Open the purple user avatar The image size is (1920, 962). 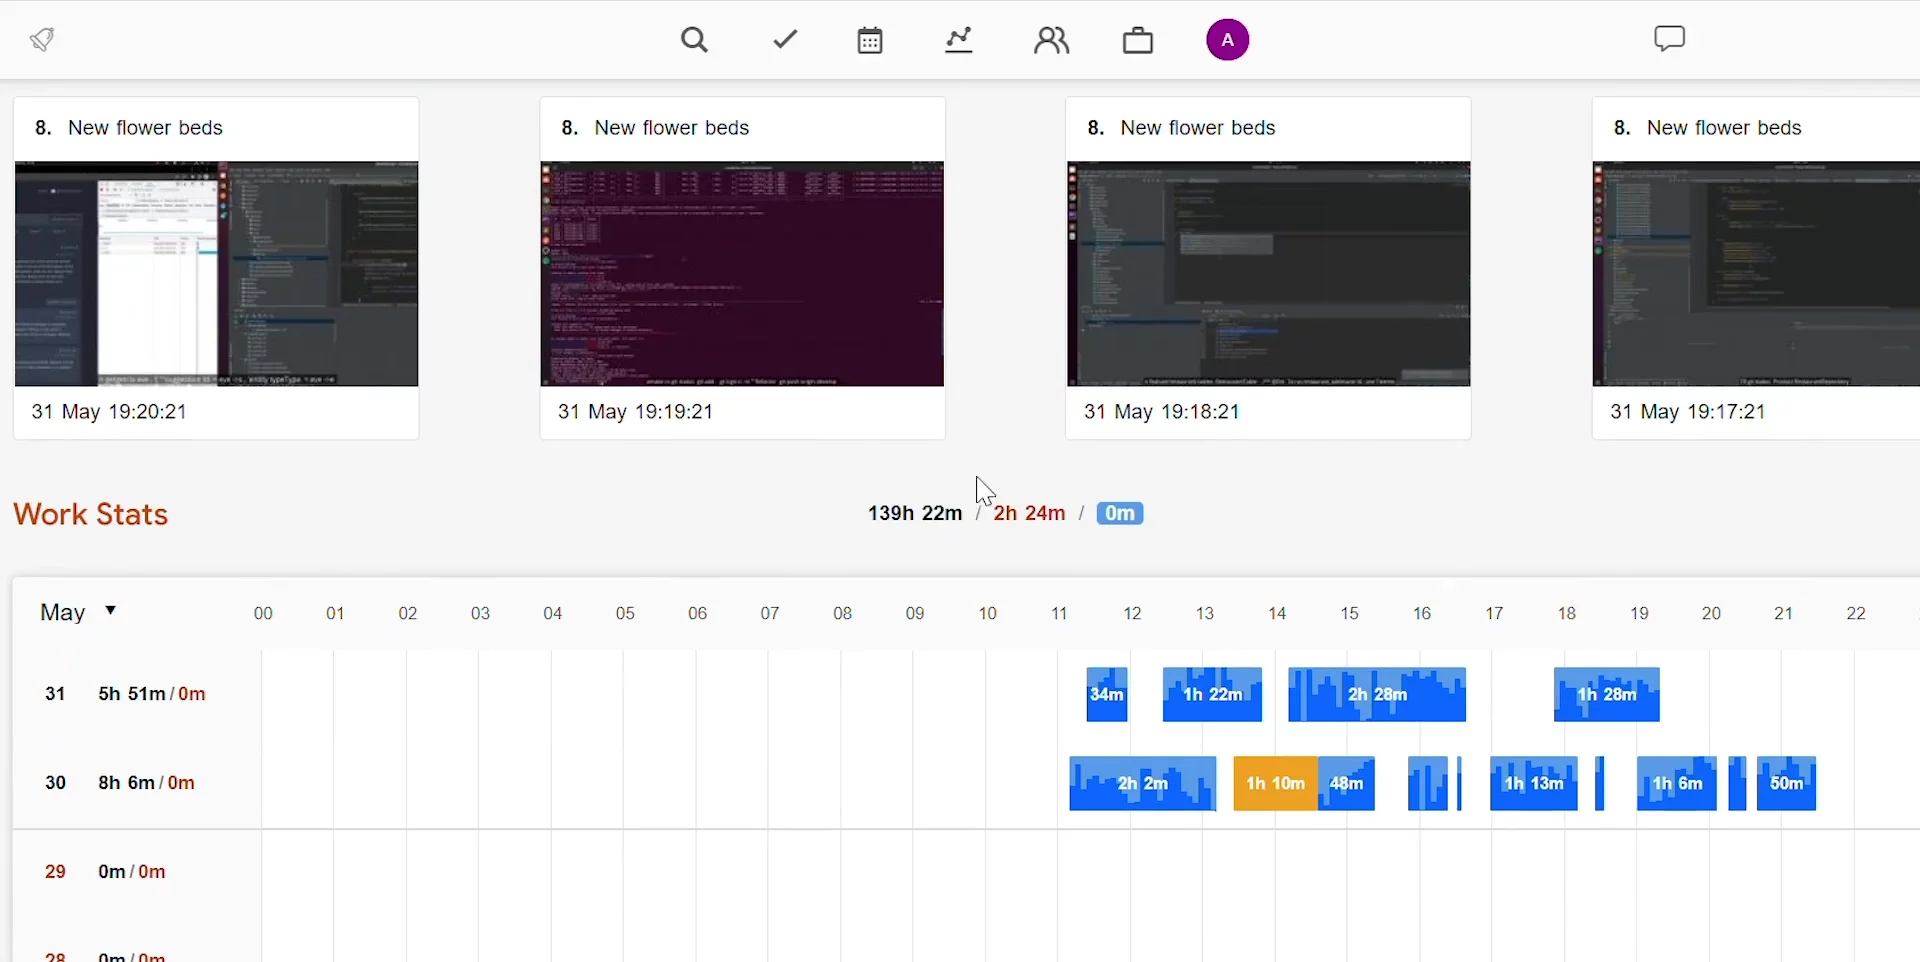click(1227, 41)
